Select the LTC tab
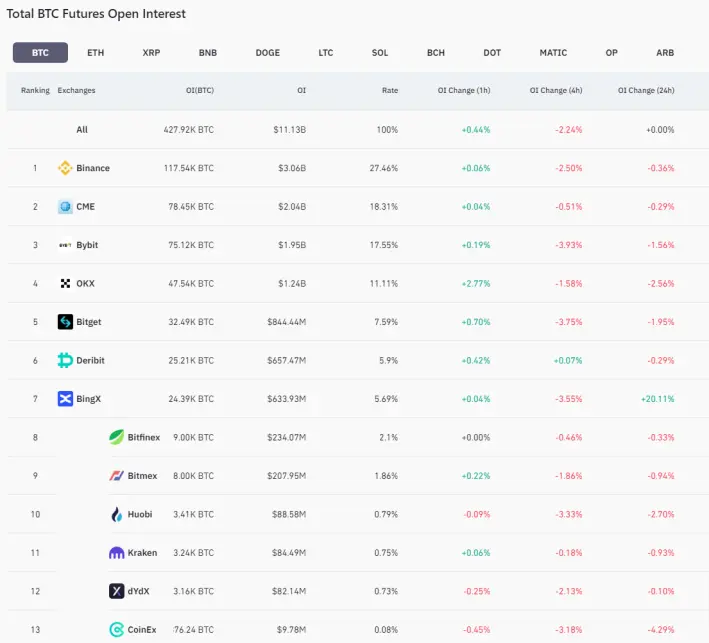 [x=326, y=52]
